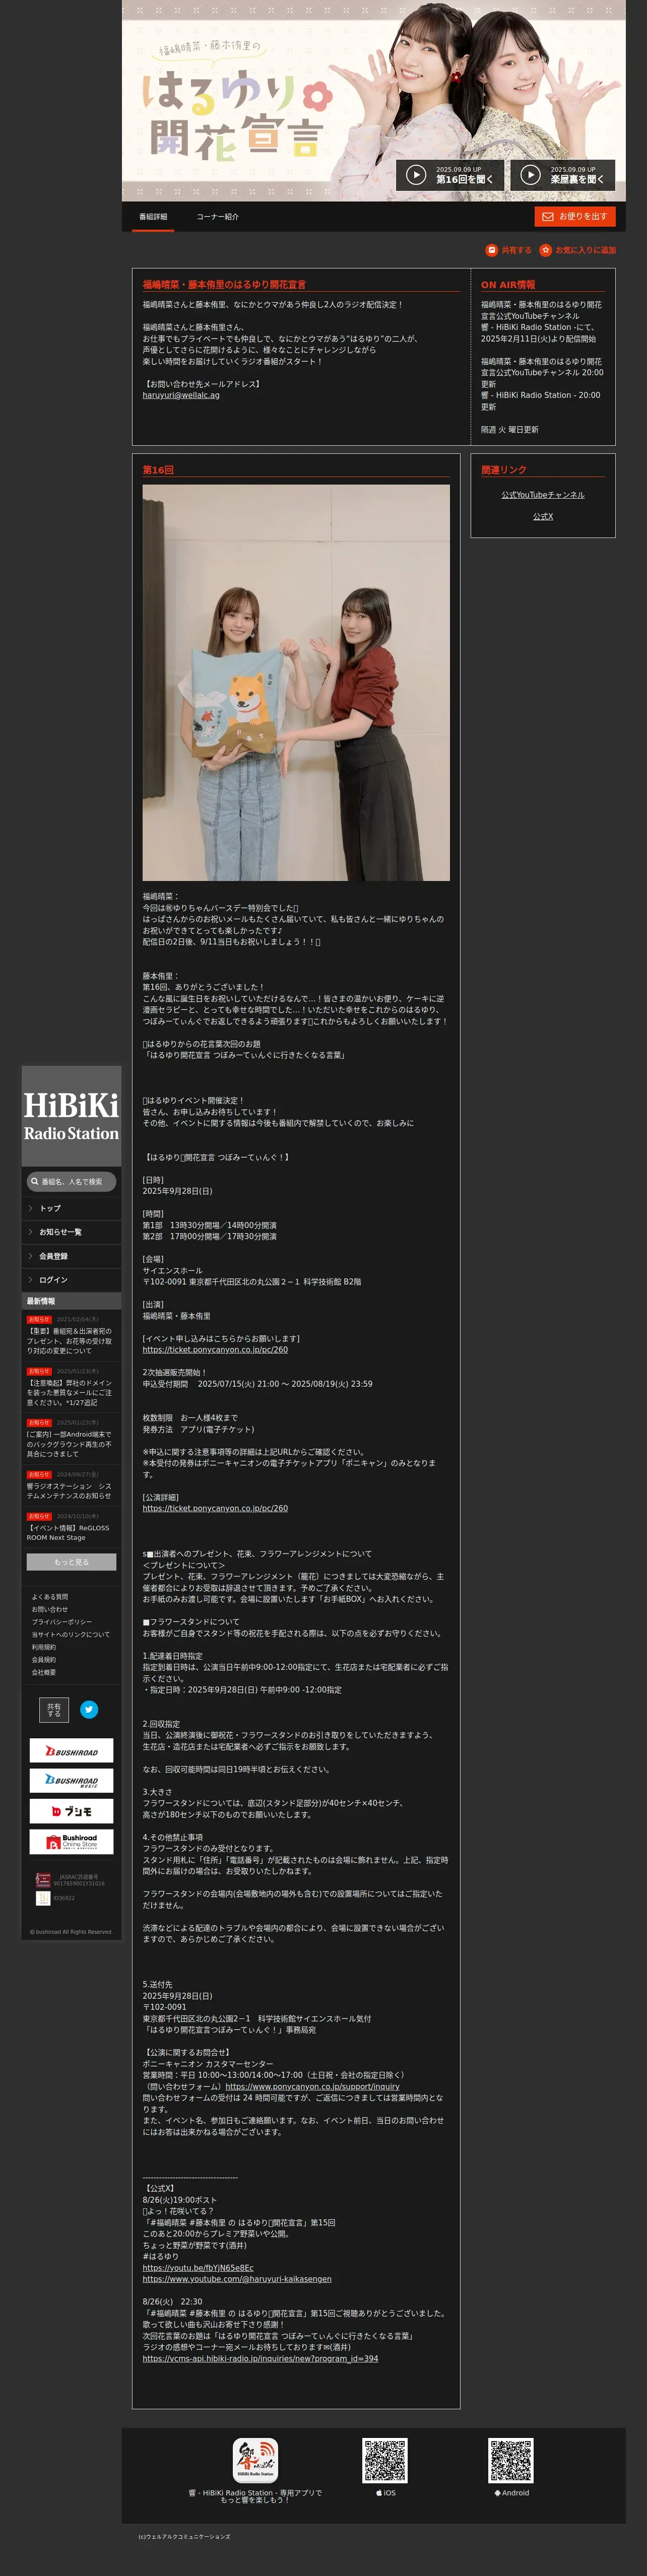The width and height of the screenshot is (647, 2576).
Task: Open the red BUSHIROAD banner
Action: [71, 1751]
